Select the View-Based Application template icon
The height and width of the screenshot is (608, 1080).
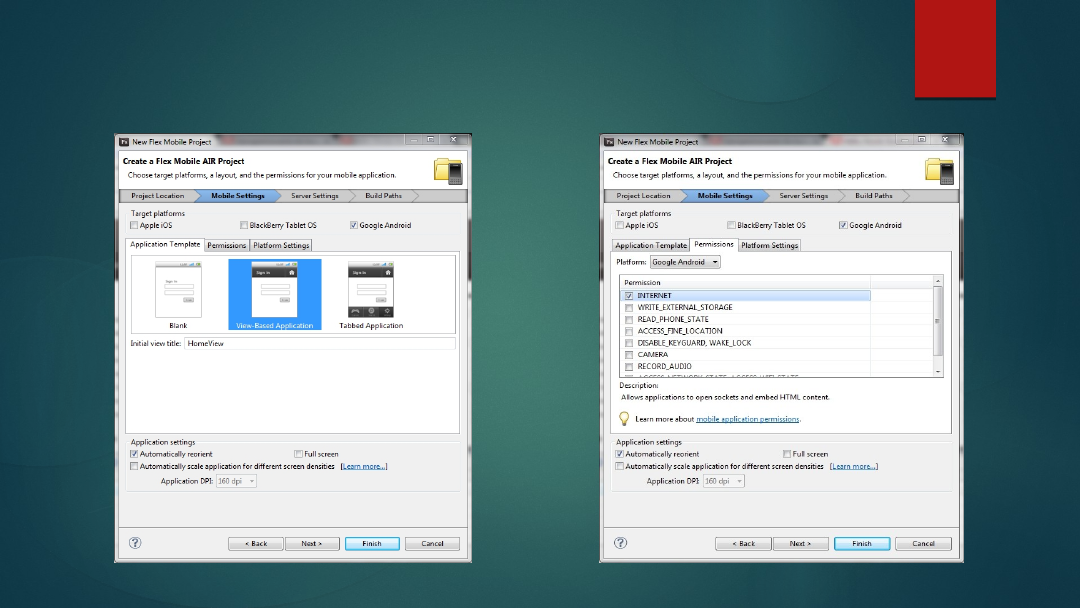pyautogui.click(x=274, y=291)
